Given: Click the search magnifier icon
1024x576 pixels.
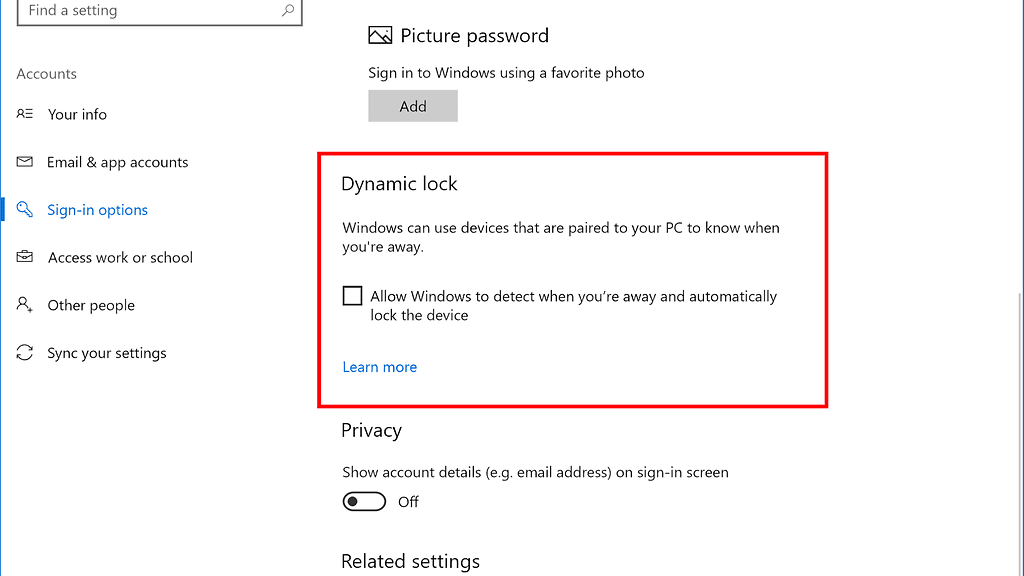Looking at the screenshot, I should 288,11.
